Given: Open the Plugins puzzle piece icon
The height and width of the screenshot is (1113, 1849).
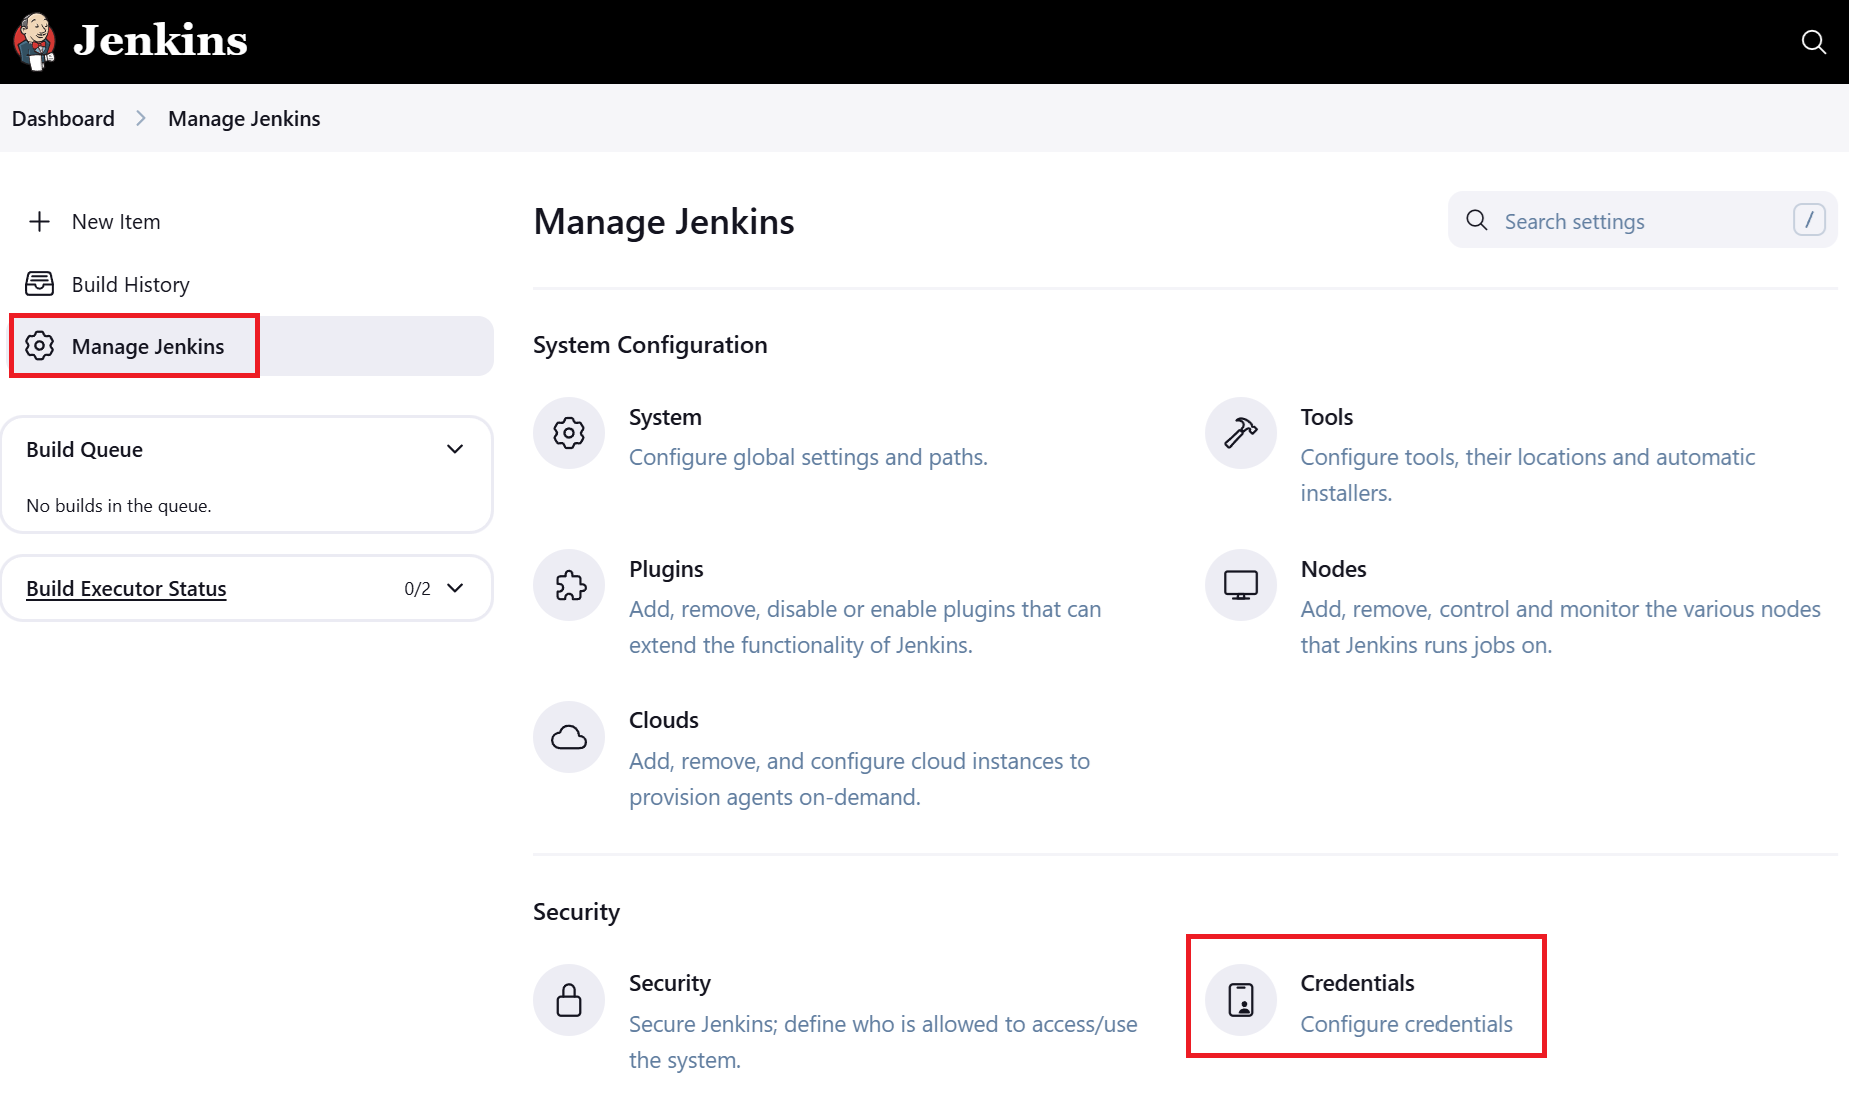Looking at the screenshot, I should click(x=569, y=585).
